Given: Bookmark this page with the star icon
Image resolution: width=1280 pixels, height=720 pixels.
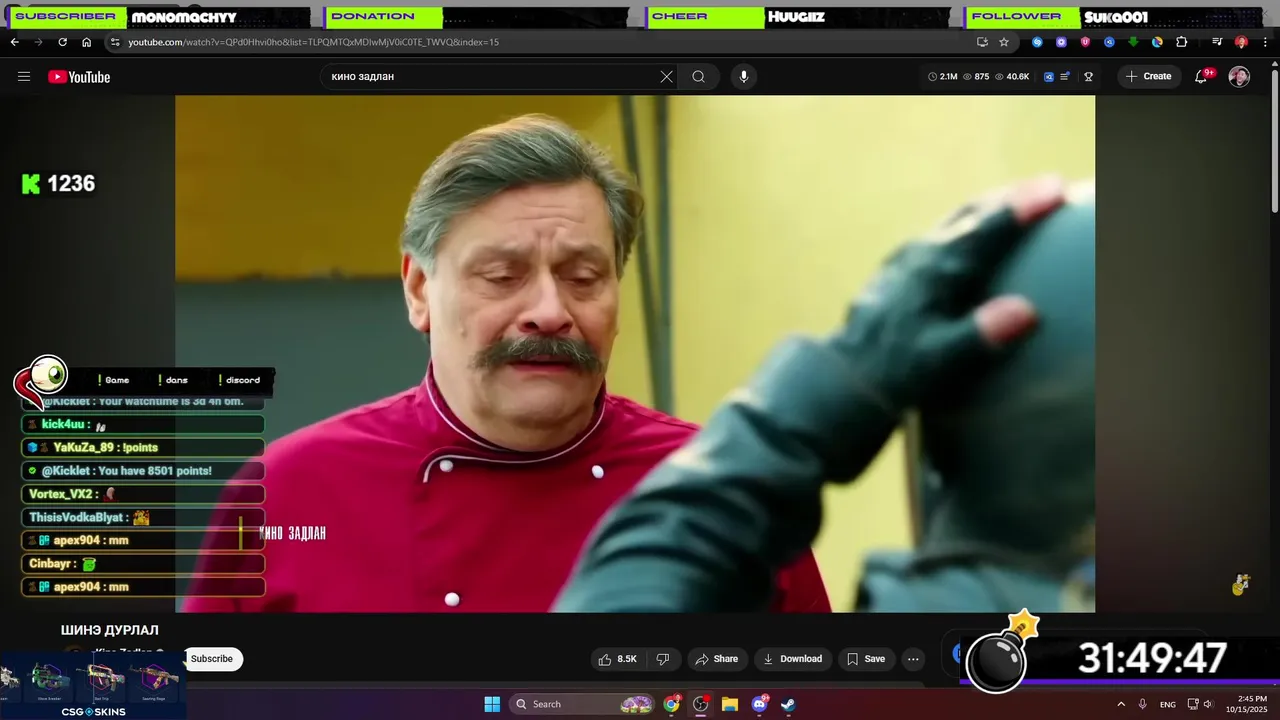Looking at the screenshot, I should [x=1004, y=42].
